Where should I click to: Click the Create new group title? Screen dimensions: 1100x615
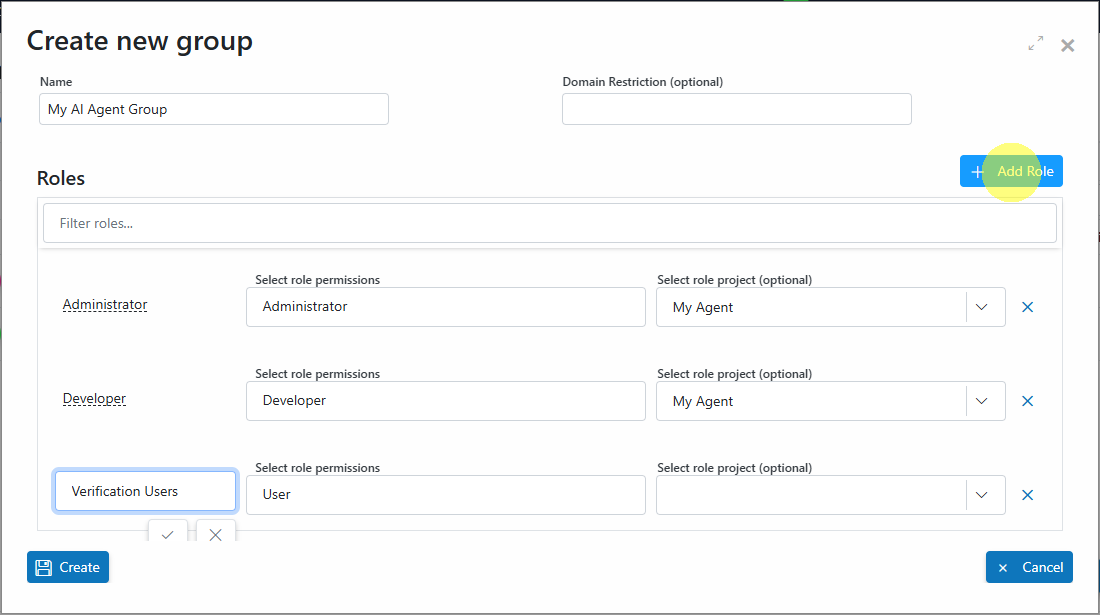coord(140,41)
